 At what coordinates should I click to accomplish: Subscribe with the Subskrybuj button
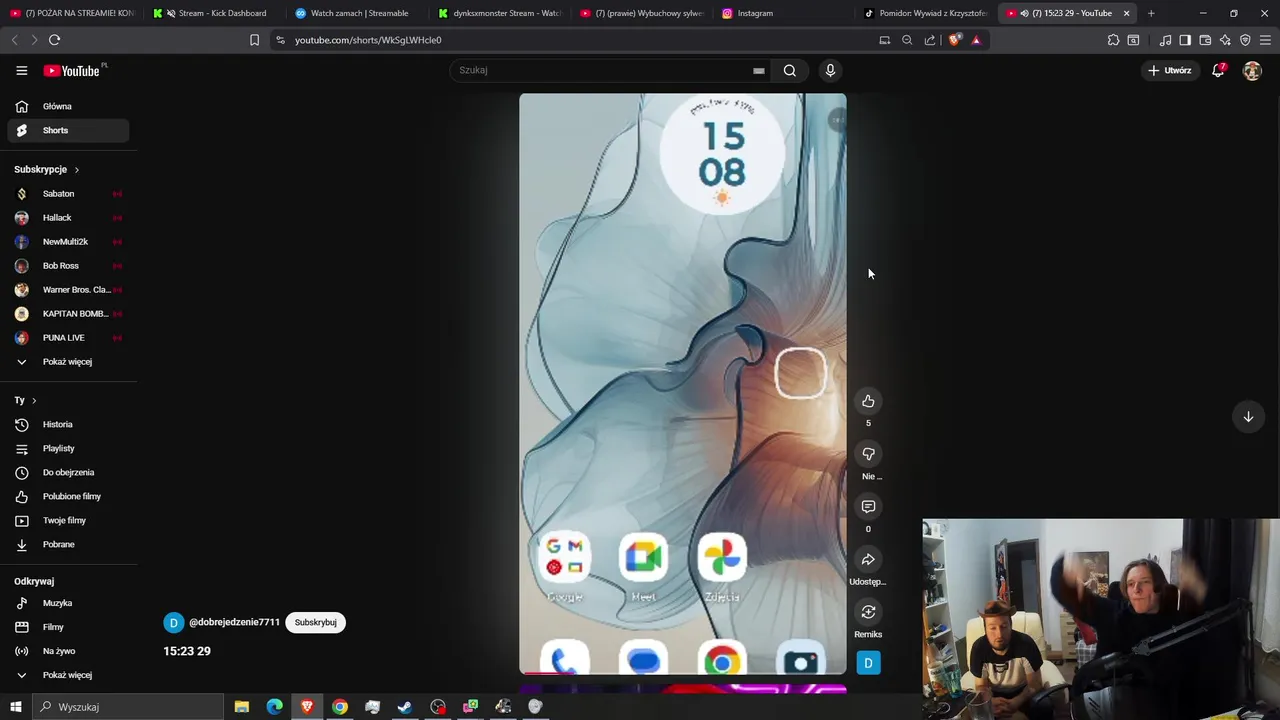point(315,622)
